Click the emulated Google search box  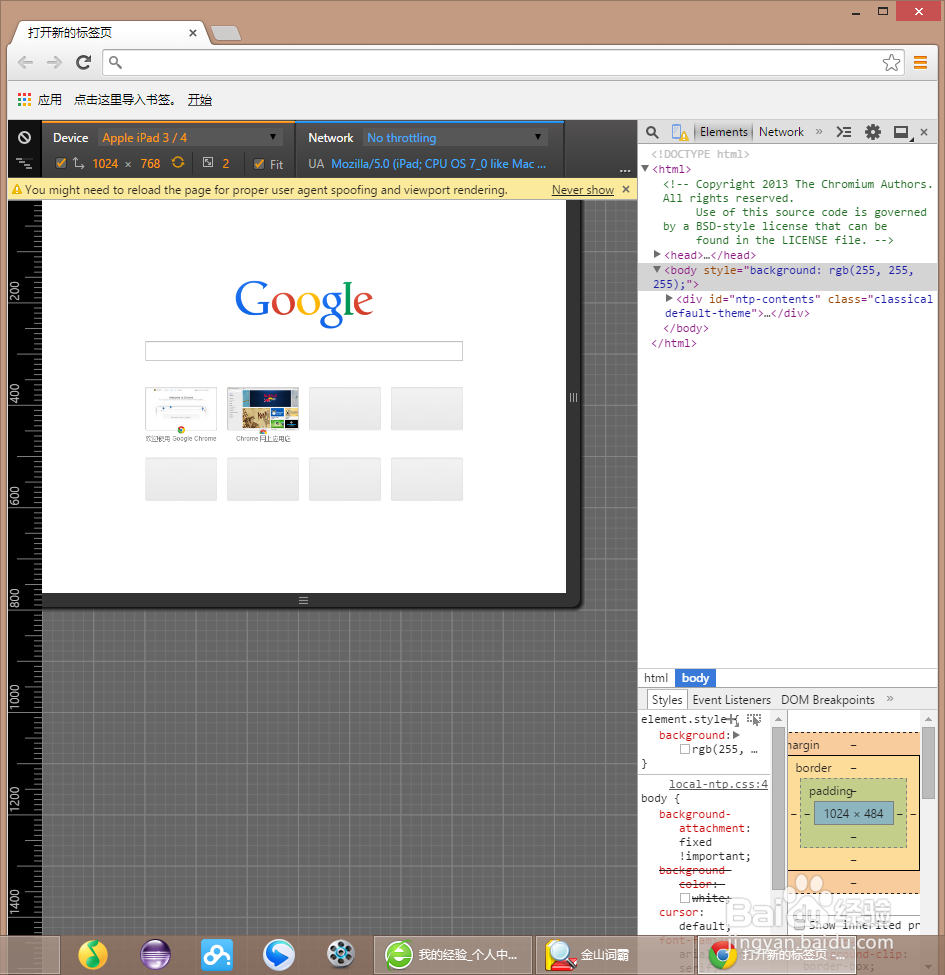[x=303, y=351]
